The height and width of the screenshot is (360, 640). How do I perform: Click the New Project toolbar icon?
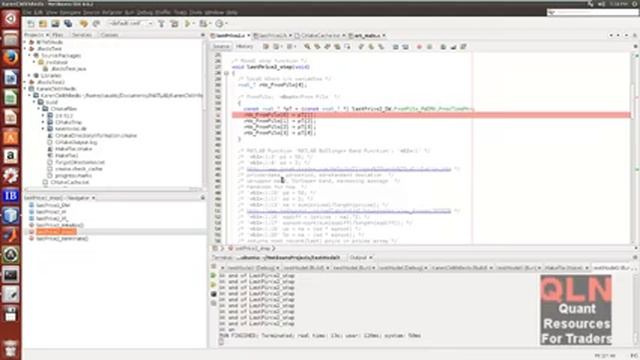(43, 24)
